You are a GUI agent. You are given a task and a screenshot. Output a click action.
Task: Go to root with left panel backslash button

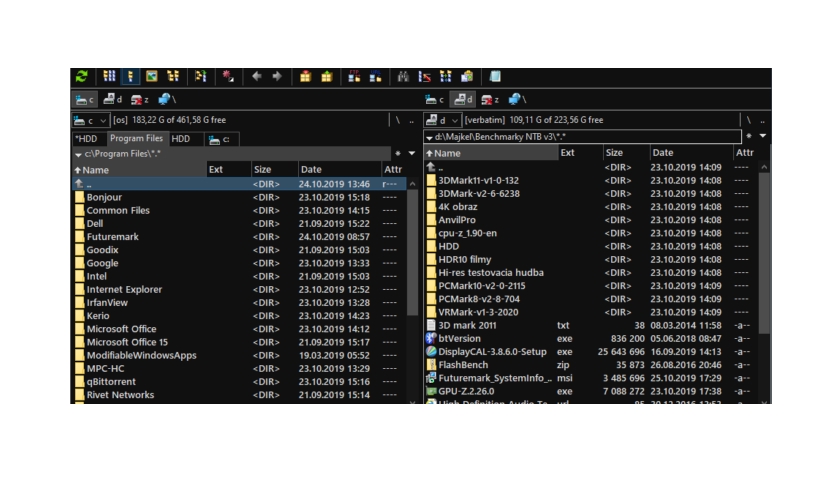point(398,120)
